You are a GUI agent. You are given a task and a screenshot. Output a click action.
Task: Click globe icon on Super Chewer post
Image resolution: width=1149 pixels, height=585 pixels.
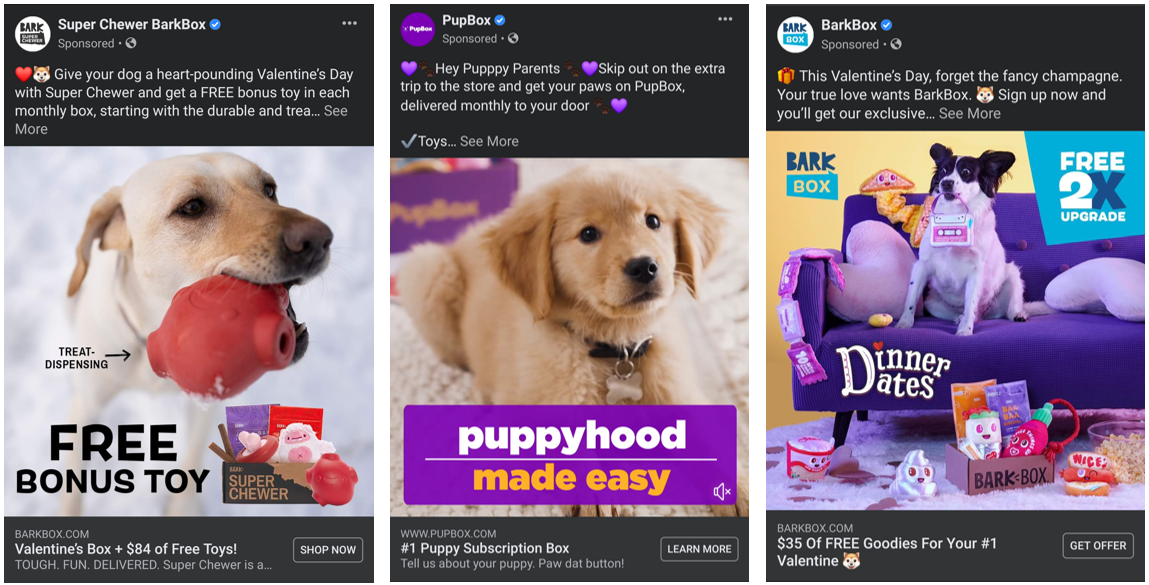(130, 43)
